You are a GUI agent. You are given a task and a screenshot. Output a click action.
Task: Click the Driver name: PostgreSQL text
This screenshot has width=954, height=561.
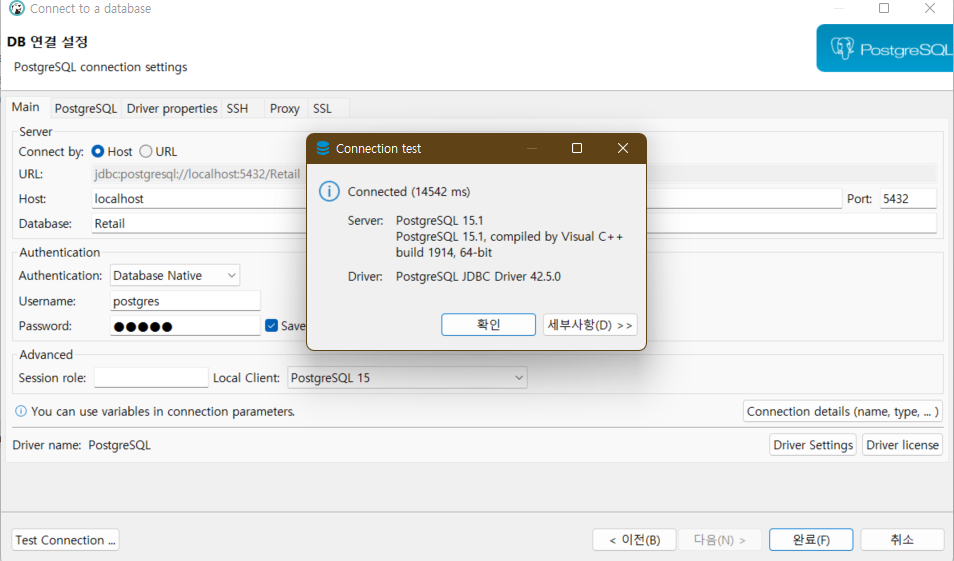click(82, 445)
